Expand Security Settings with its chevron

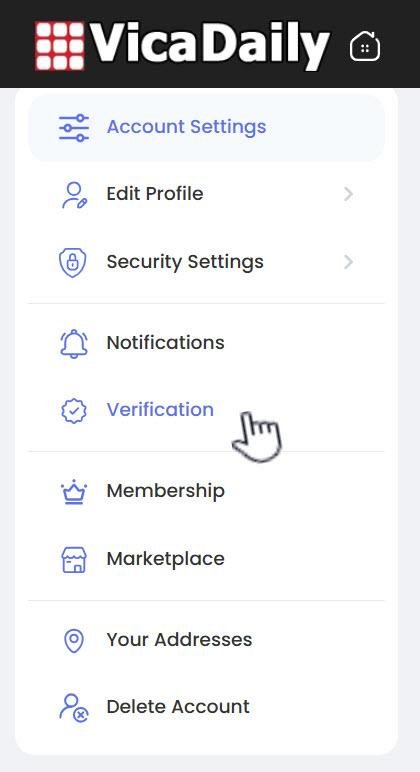pyautogui.click(x=348, y=262)
